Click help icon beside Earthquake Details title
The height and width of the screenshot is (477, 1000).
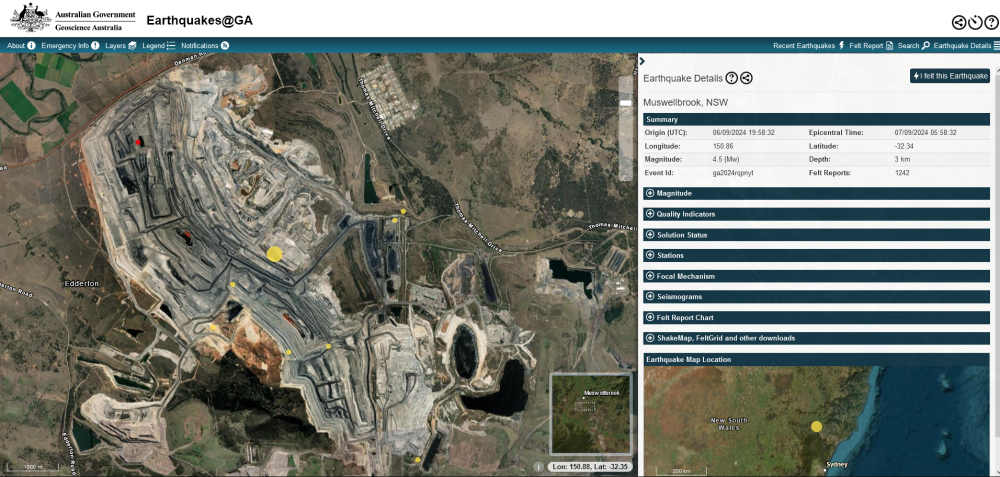coord(731,78)
